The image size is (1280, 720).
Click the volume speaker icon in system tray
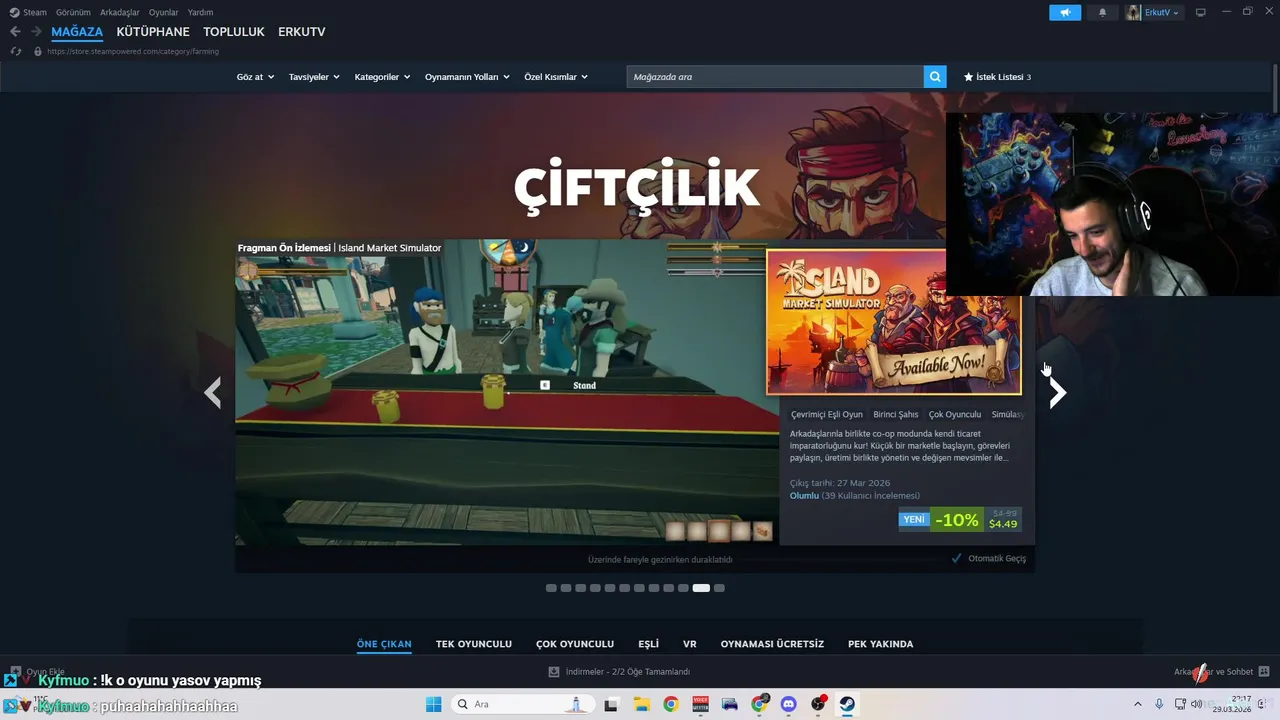(x=1196, y=704)
